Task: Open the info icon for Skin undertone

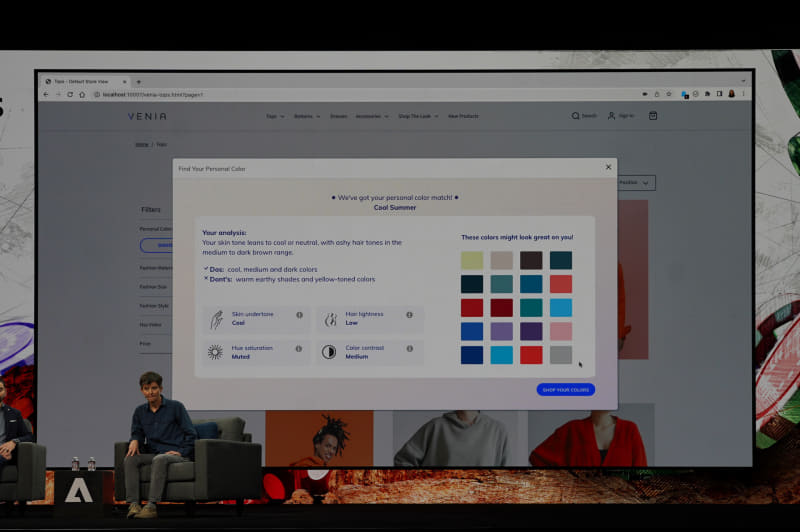Action: (299, 315)
